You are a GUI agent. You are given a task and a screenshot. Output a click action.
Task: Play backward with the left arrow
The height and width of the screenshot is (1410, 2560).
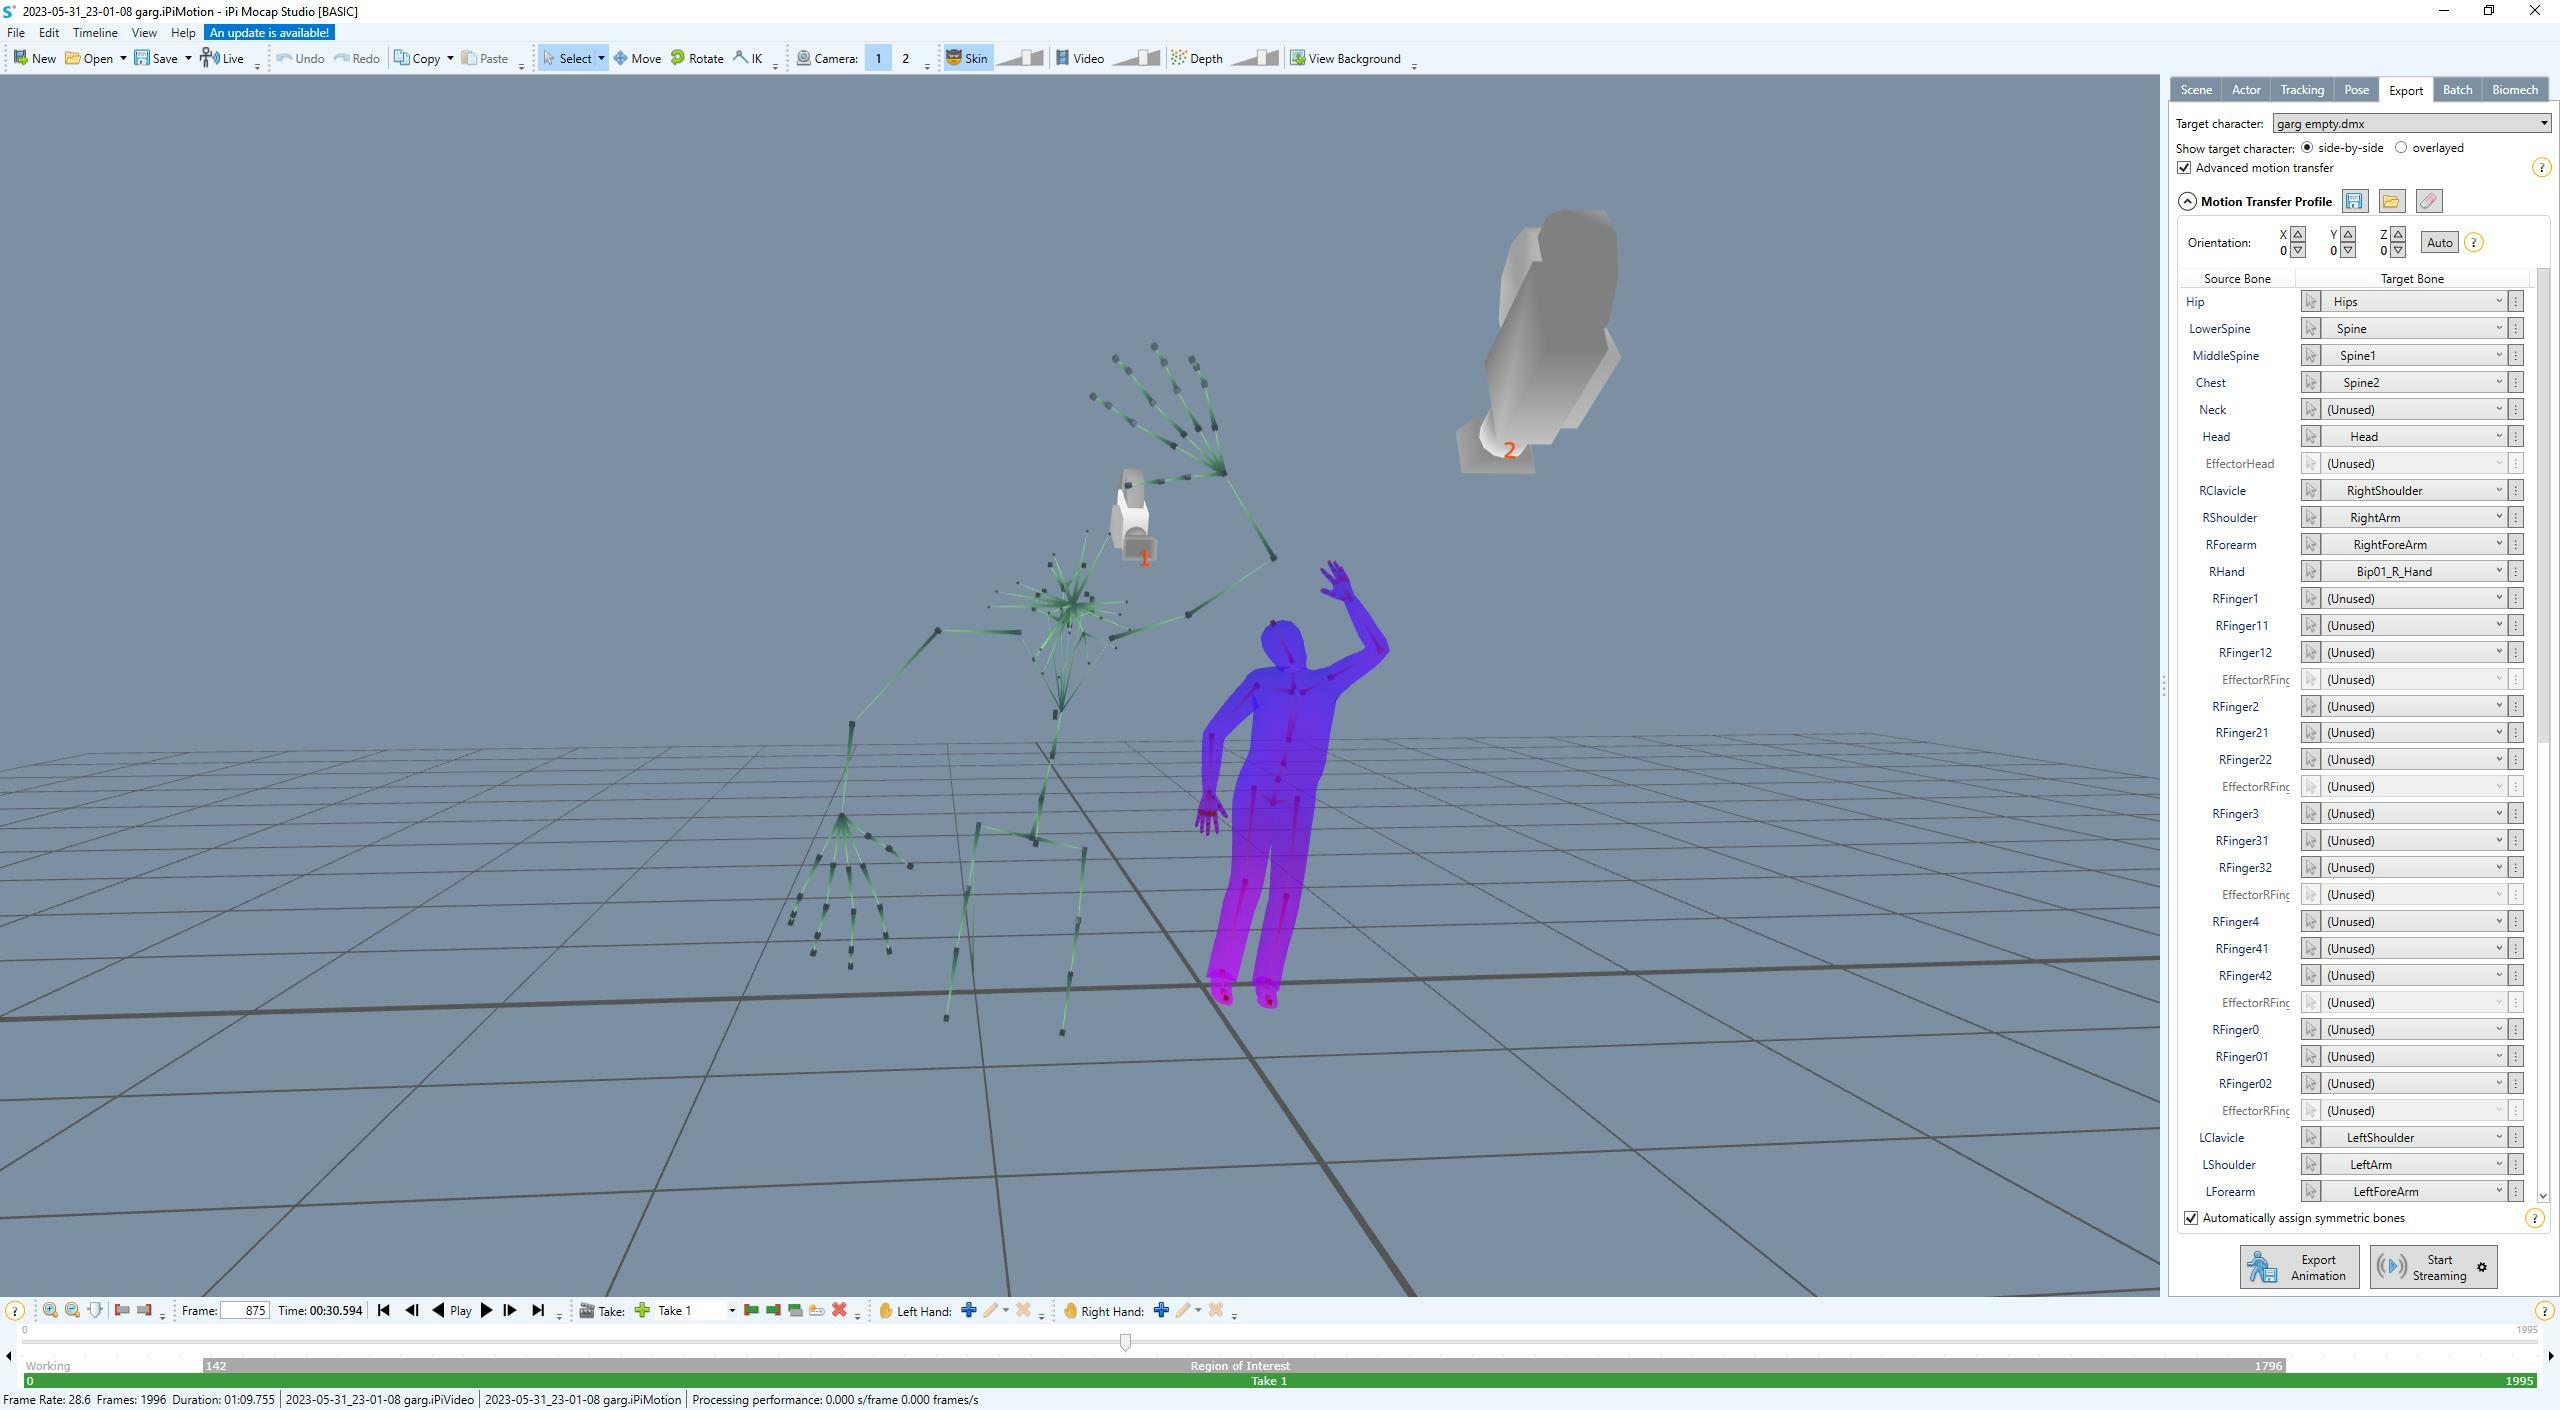click(438, 1310)
